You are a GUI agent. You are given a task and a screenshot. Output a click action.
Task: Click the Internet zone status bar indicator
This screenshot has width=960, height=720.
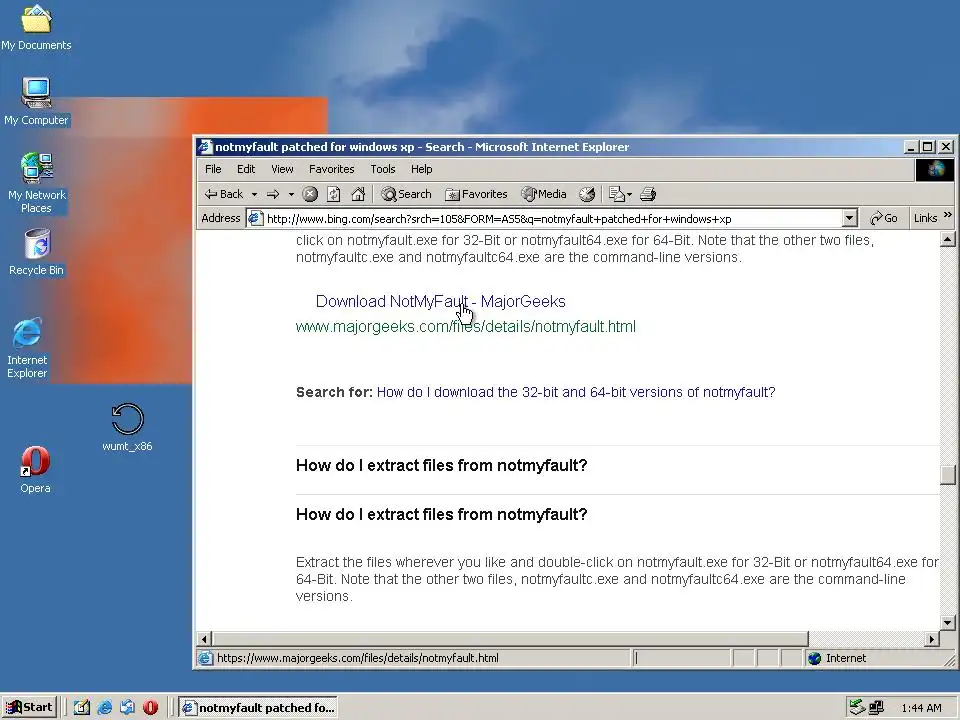click(838, 658)
